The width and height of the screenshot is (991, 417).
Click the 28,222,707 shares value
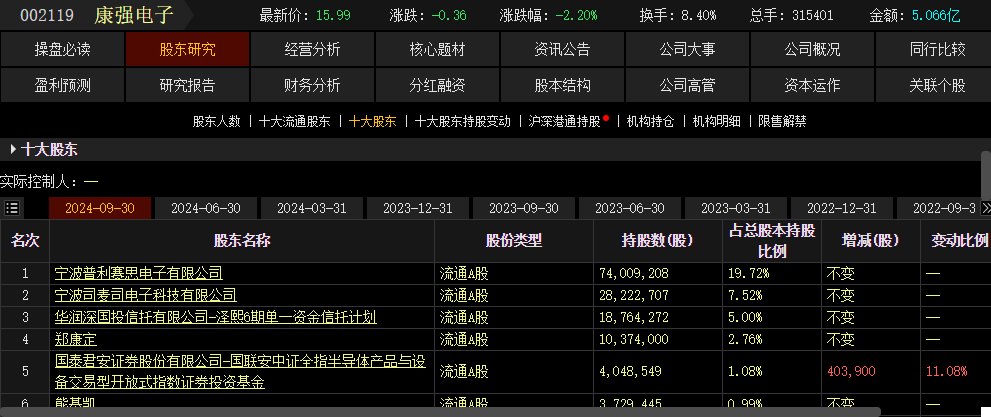(x=634, y=295)
